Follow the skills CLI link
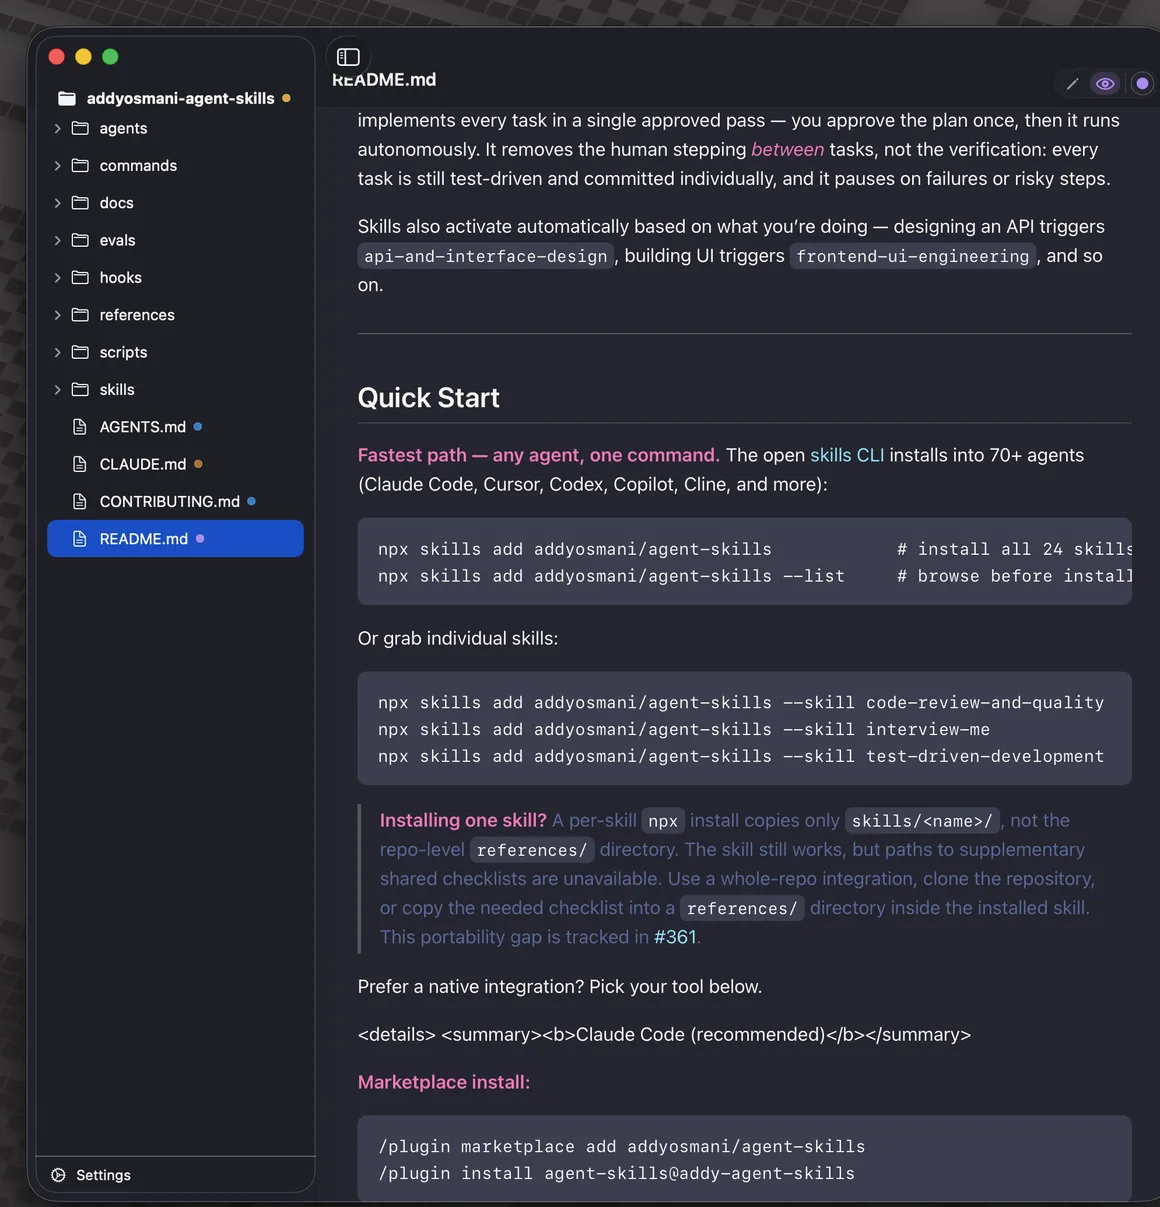Viewport: 1160px width, 1207px height. click(x=847, y=455)
